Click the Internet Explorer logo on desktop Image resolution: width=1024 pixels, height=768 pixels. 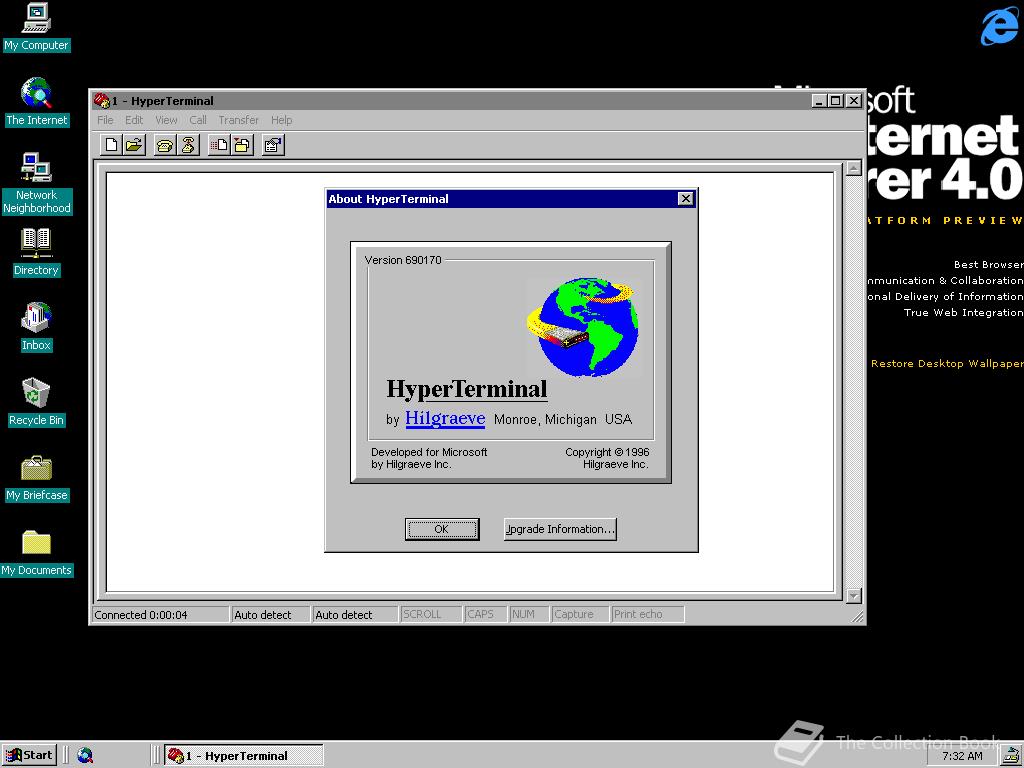click(999, 26)
